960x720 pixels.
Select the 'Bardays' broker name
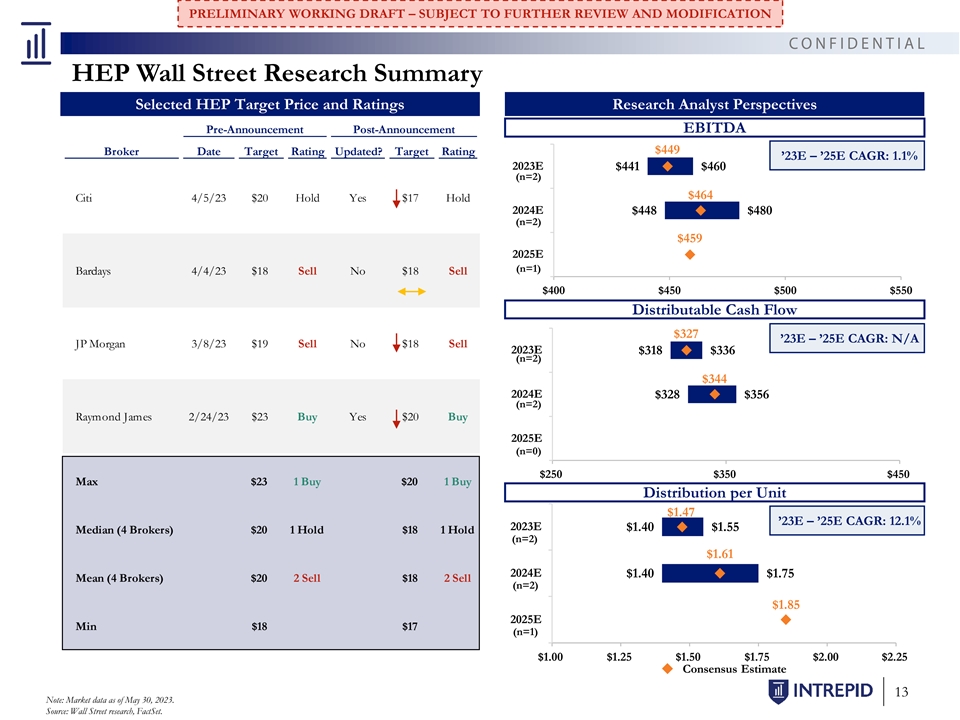point(93,271)
